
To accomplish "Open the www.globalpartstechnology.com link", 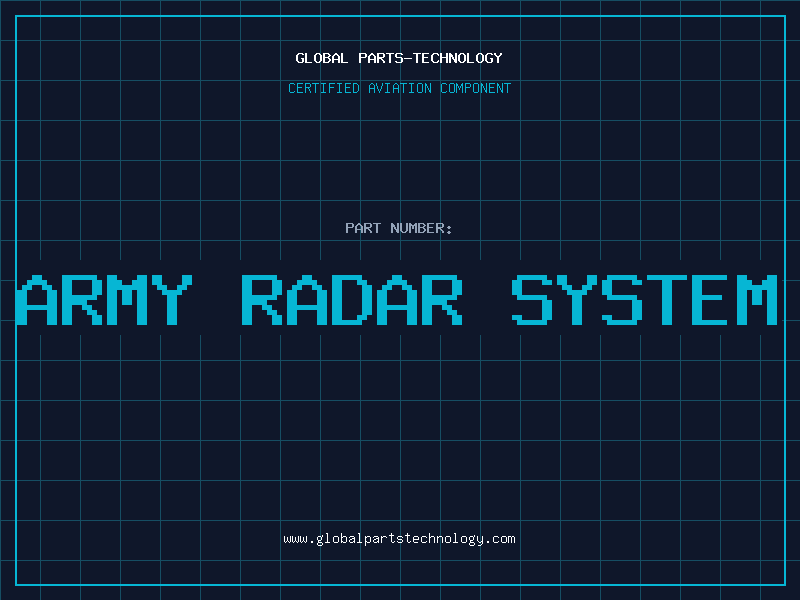I will (x=399, y=539).
